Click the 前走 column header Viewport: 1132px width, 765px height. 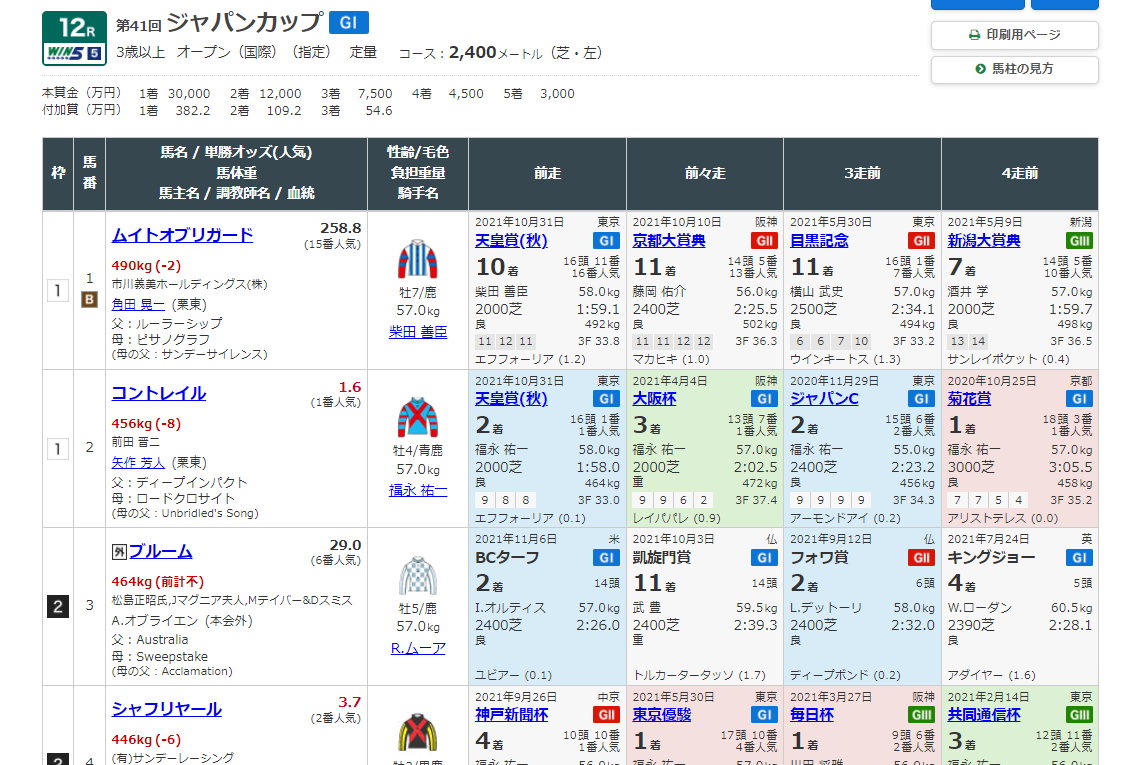point(547,174)
